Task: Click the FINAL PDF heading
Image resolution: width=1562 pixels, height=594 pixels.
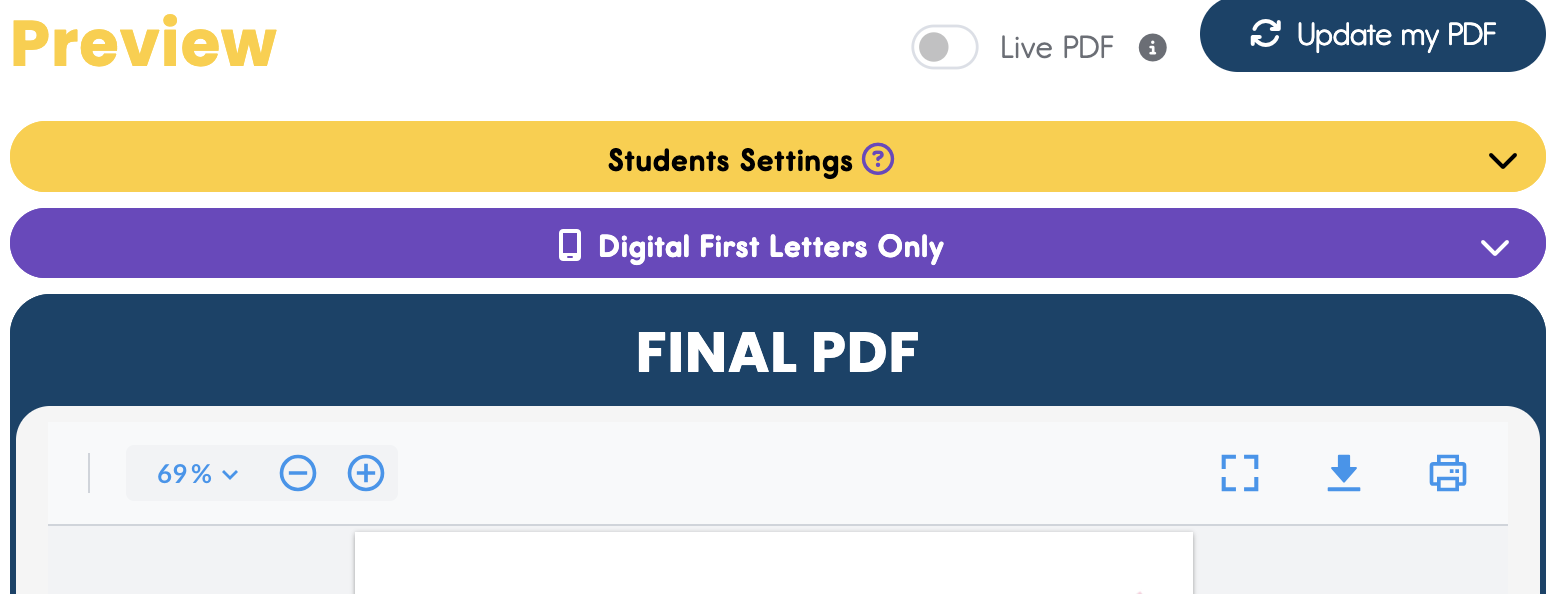Action: (x=777, y=353)
